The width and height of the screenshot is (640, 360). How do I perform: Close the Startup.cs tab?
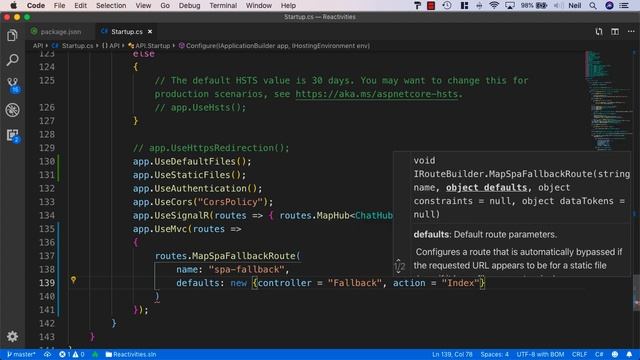(150, 31)
